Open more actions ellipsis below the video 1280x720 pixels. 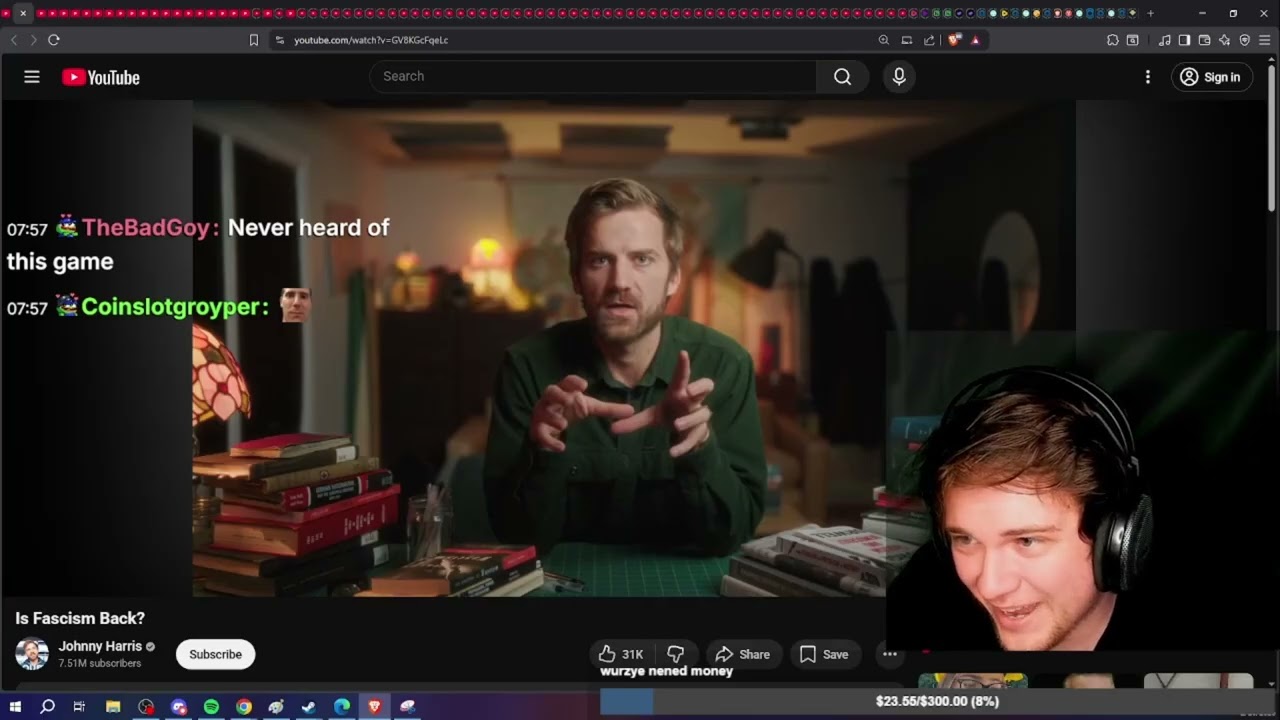point(889,654)
